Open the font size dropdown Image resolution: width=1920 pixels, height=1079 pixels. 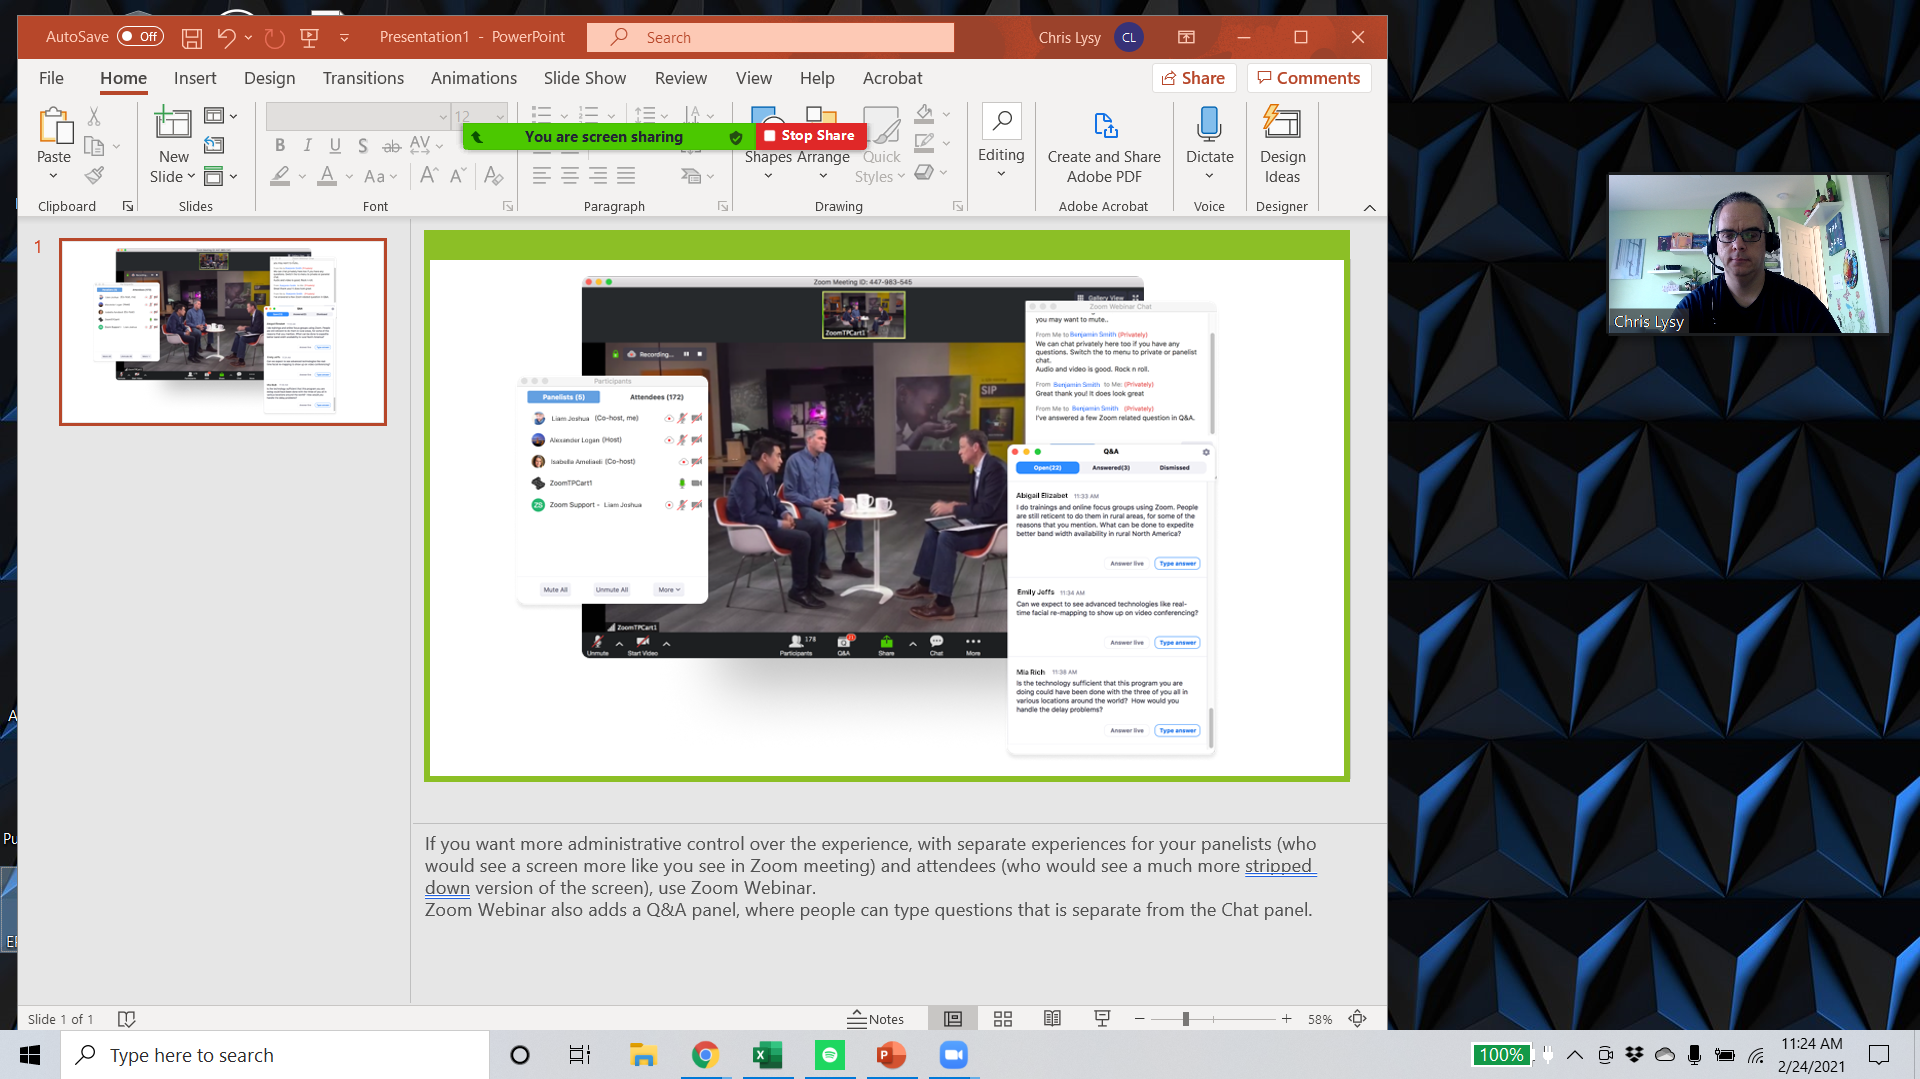498,115
